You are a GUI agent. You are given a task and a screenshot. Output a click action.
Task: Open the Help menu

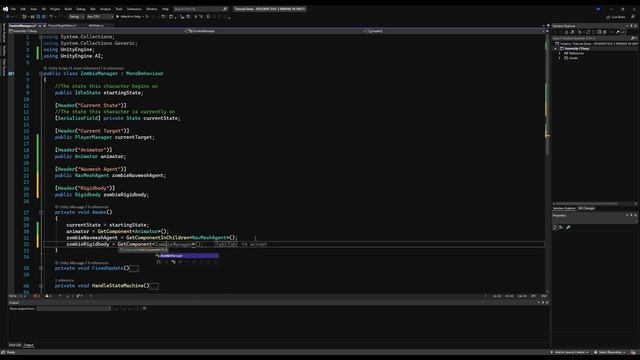(165, 9)
